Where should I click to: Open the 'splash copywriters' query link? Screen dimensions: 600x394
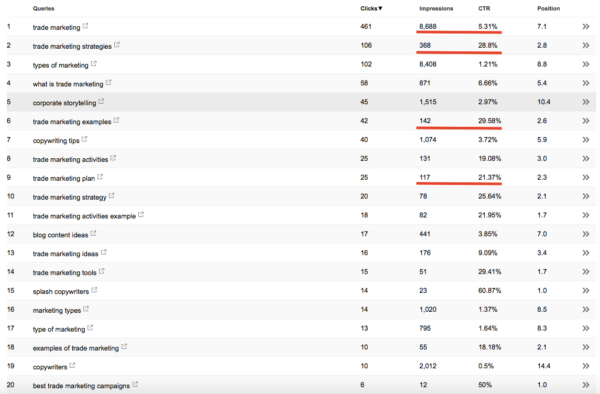[61, 291]
